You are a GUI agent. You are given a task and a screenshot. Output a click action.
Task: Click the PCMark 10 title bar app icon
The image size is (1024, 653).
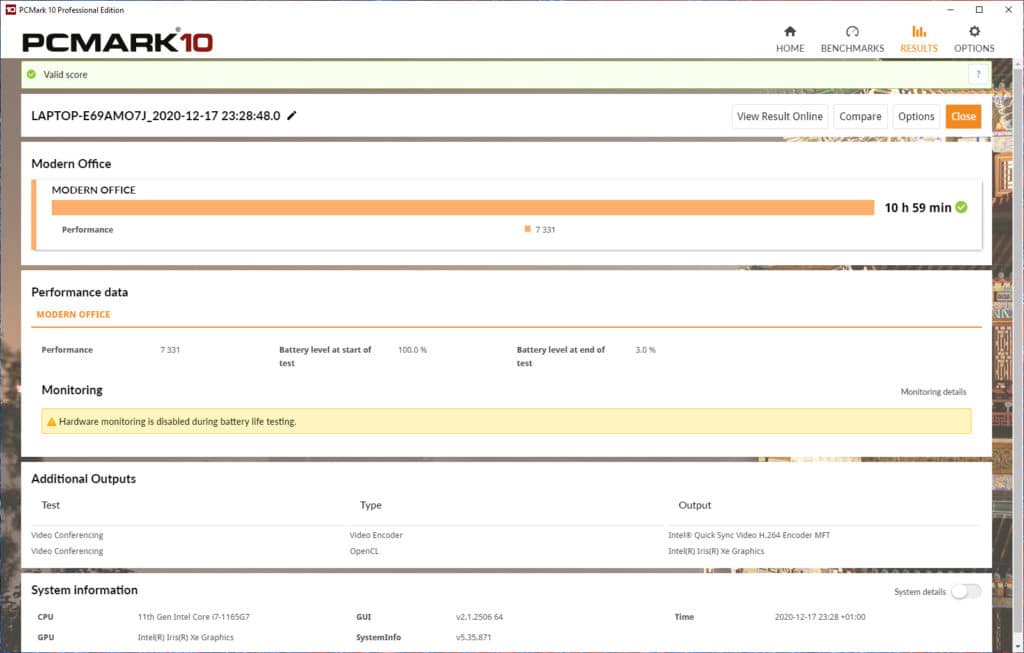pyautogui.click(x=10, y=10)
